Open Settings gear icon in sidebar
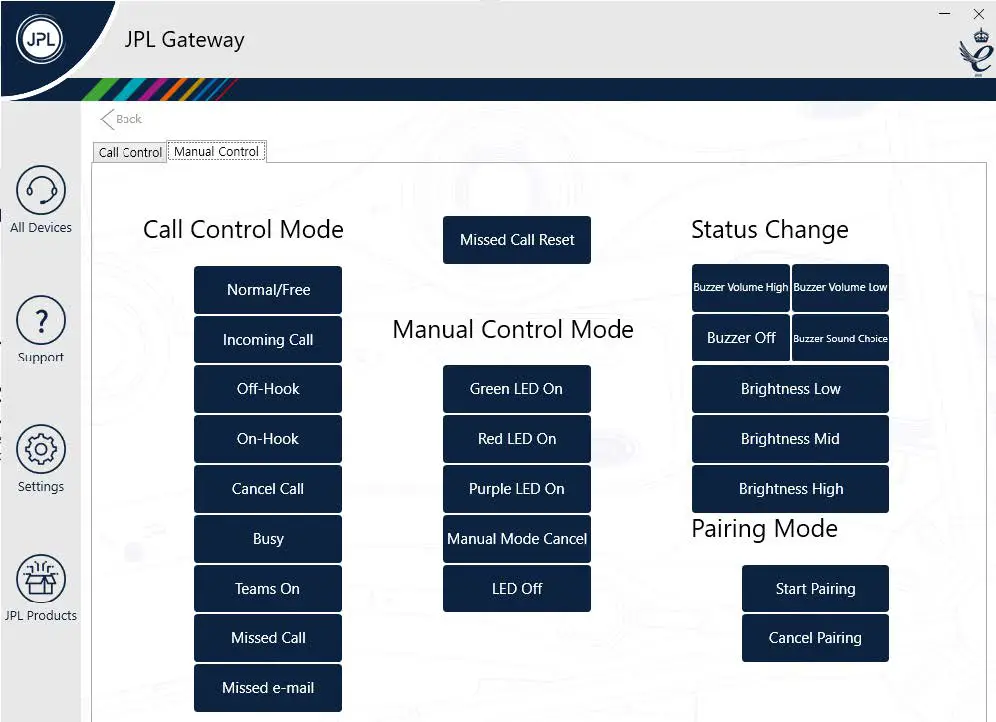The image size is (996, 722). 41,451
